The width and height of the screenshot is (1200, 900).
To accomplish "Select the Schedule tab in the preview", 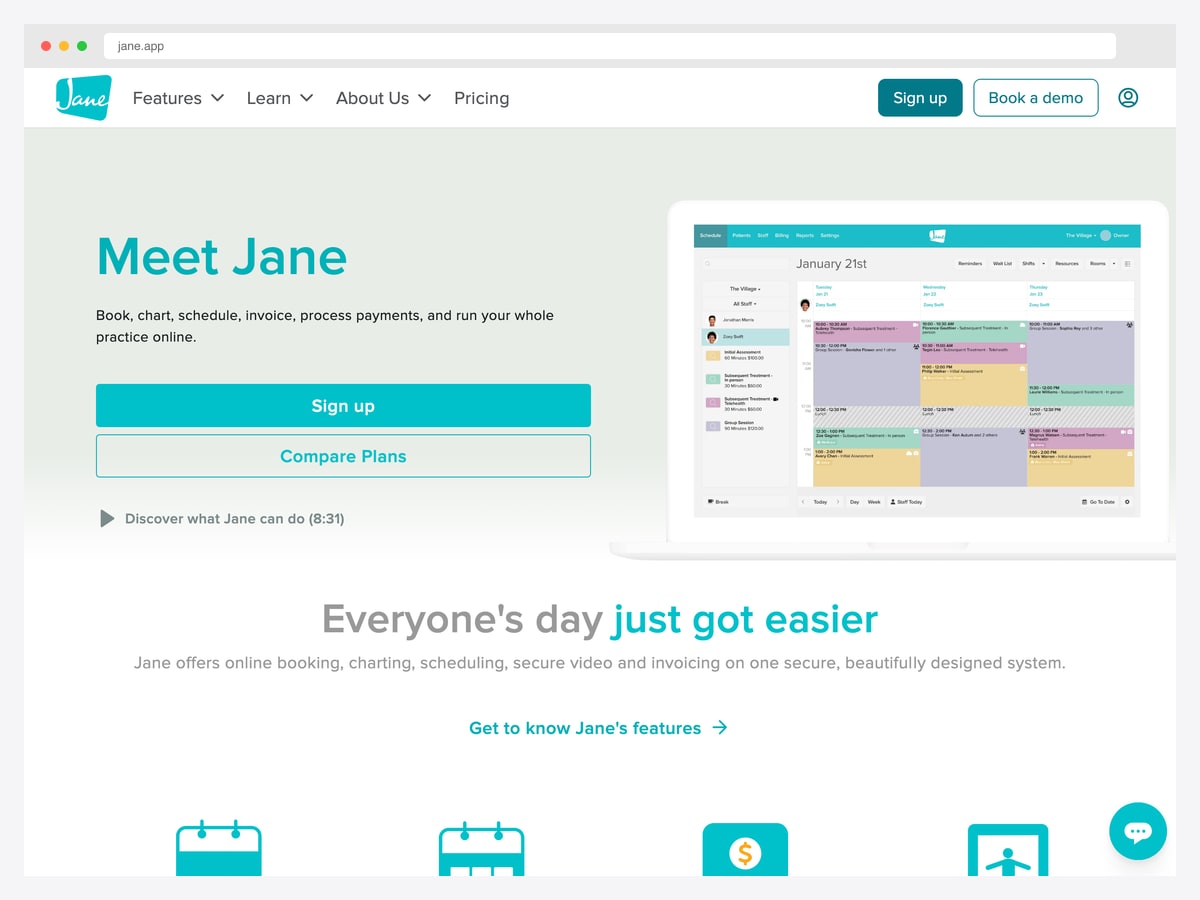I will (x=710, y=236).
